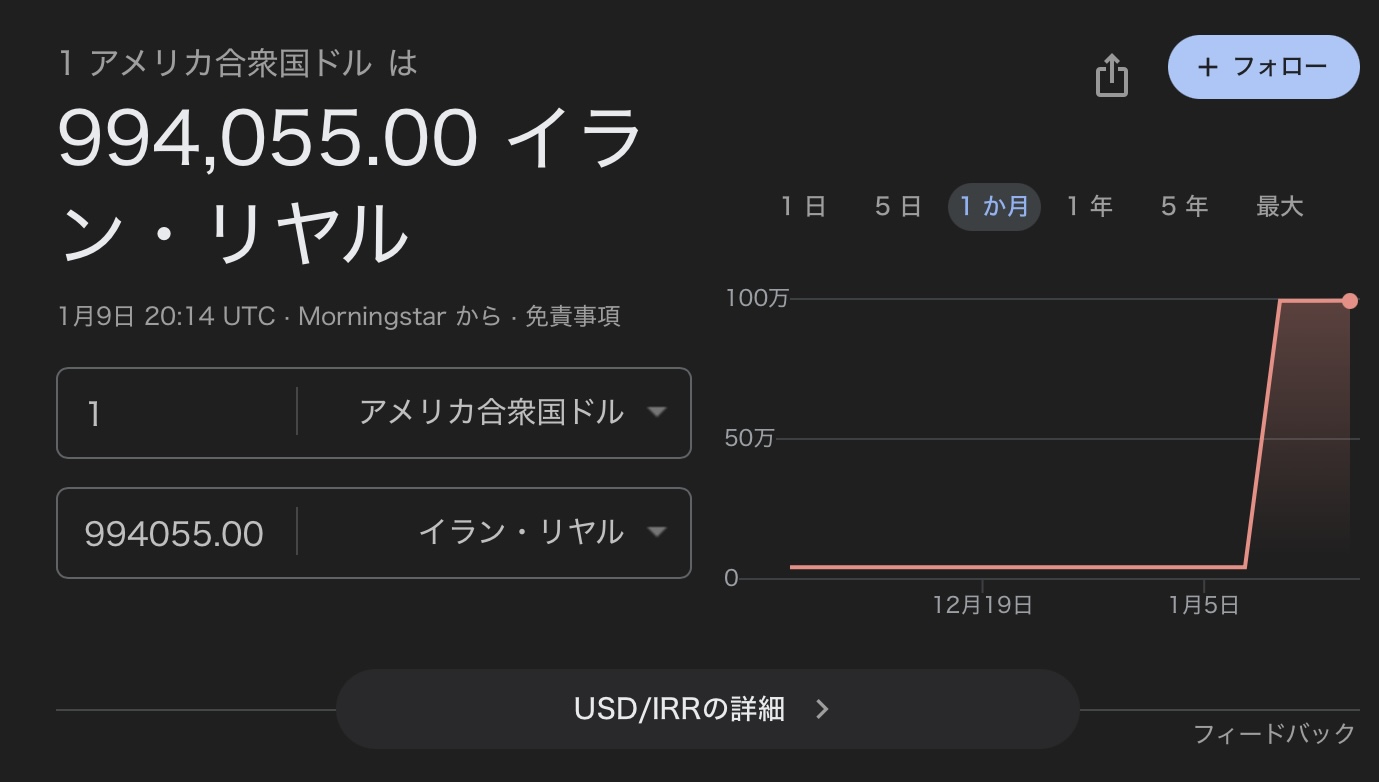Click the arrow beside アメリカ合衆国ドル

[x=656, y=412]
